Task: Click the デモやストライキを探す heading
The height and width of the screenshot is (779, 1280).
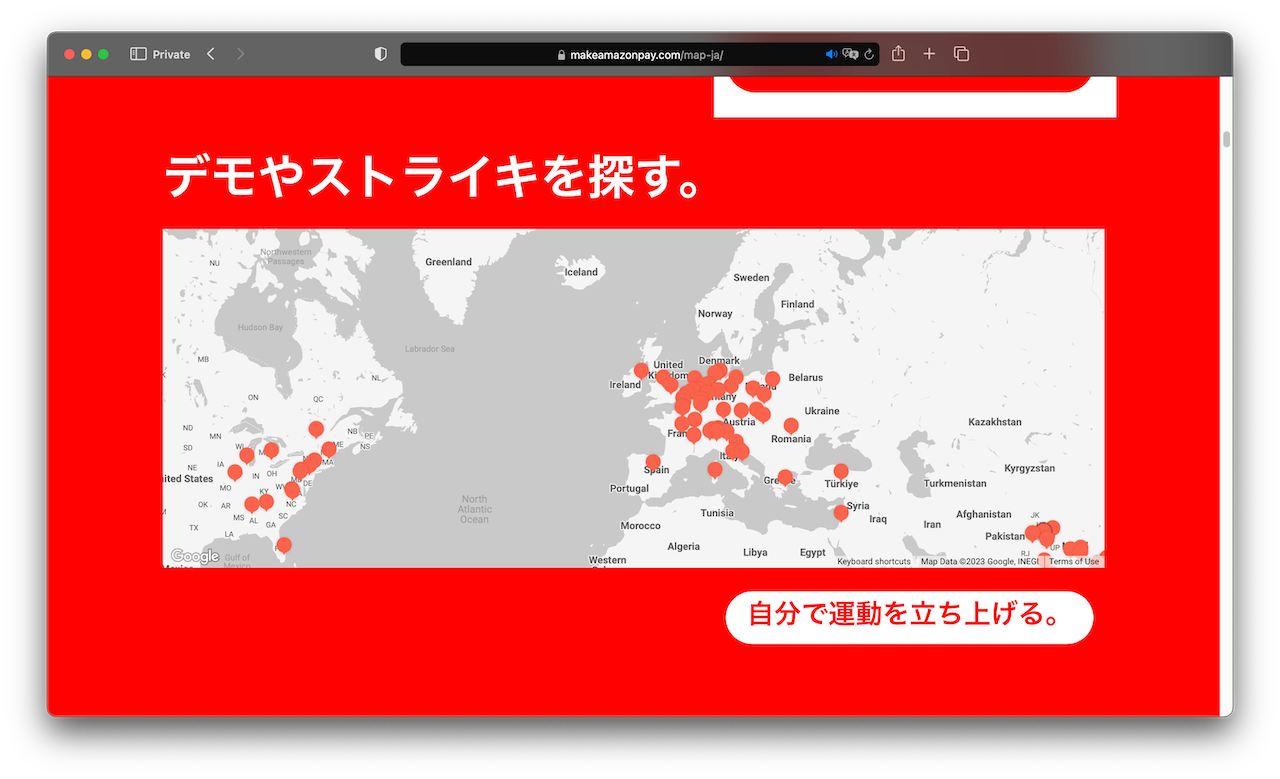Action: coord(433,176)
